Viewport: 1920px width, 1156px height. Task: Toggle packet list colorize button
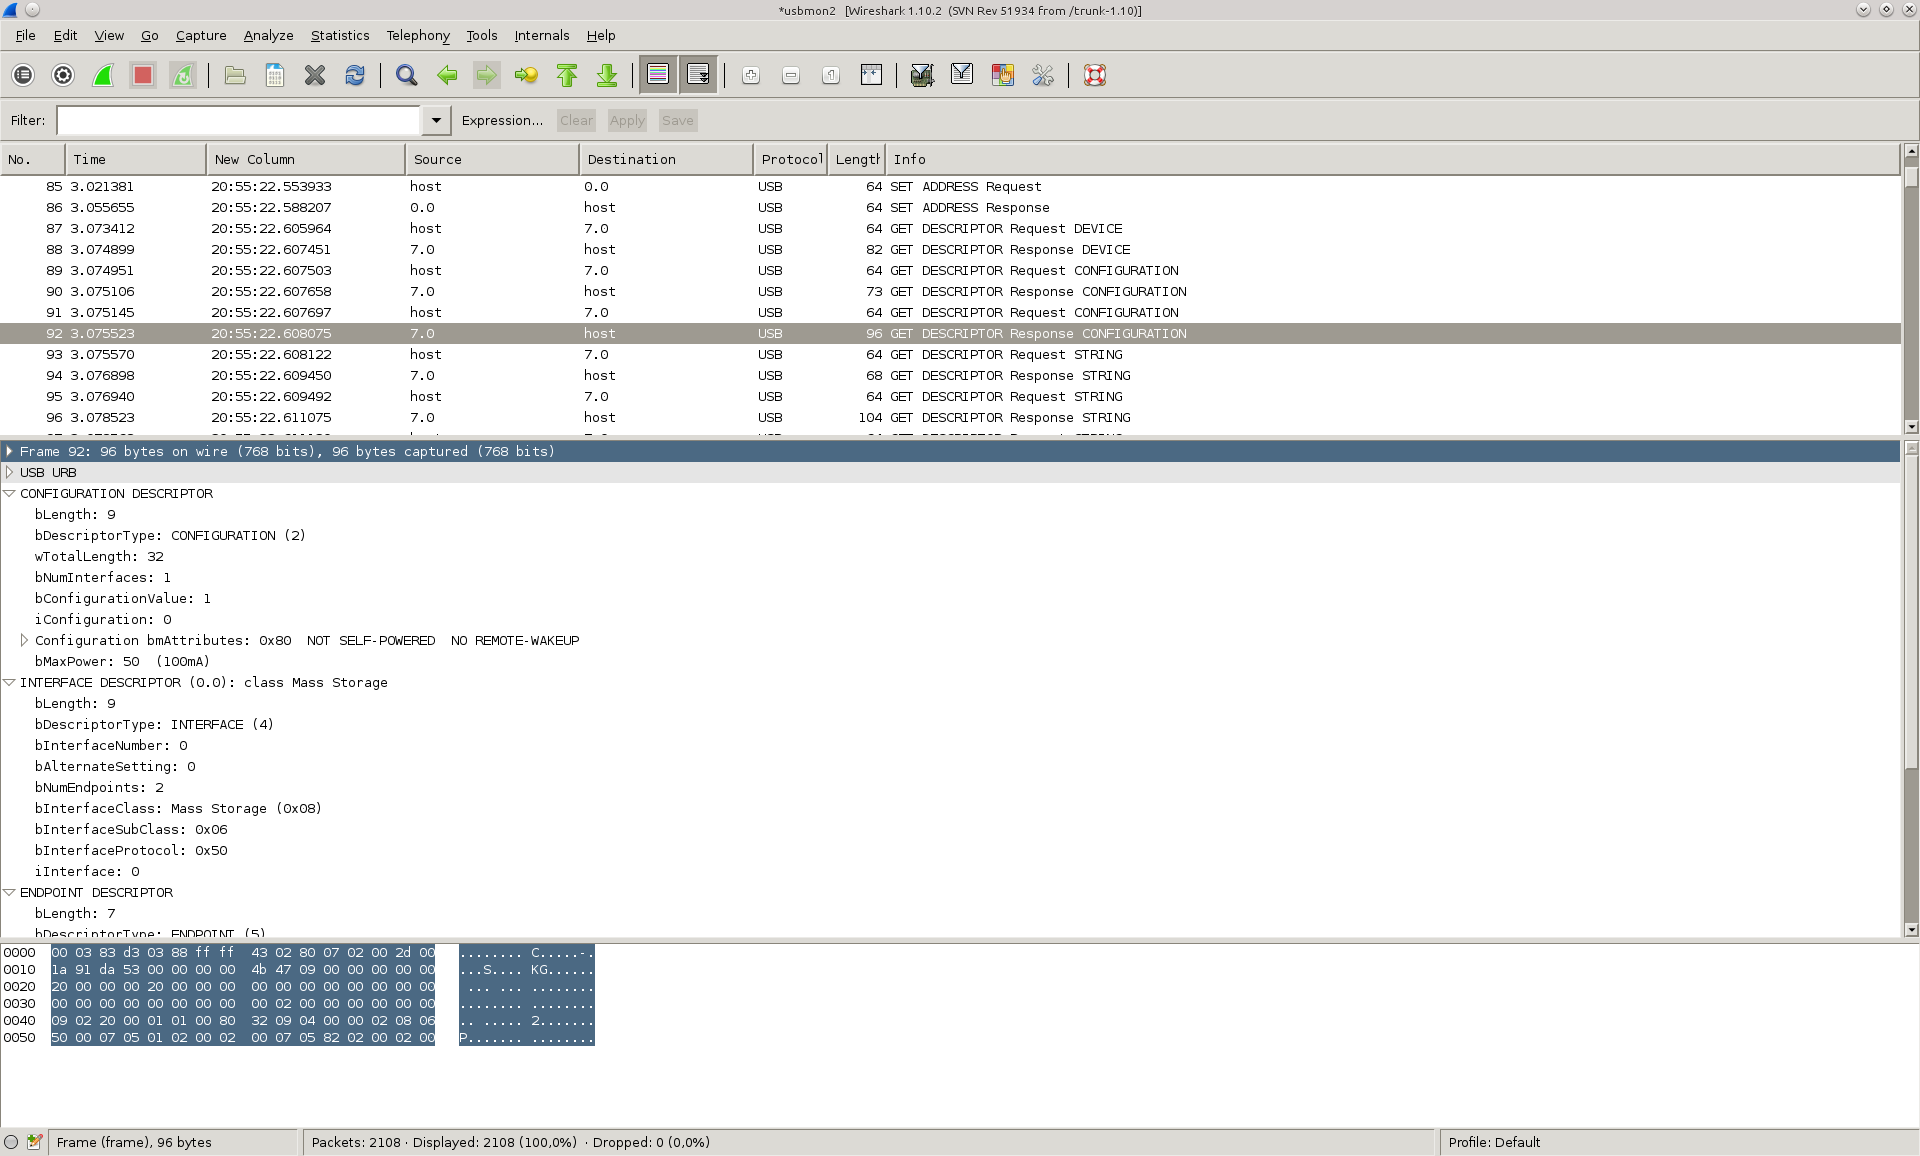pos(658,75)
